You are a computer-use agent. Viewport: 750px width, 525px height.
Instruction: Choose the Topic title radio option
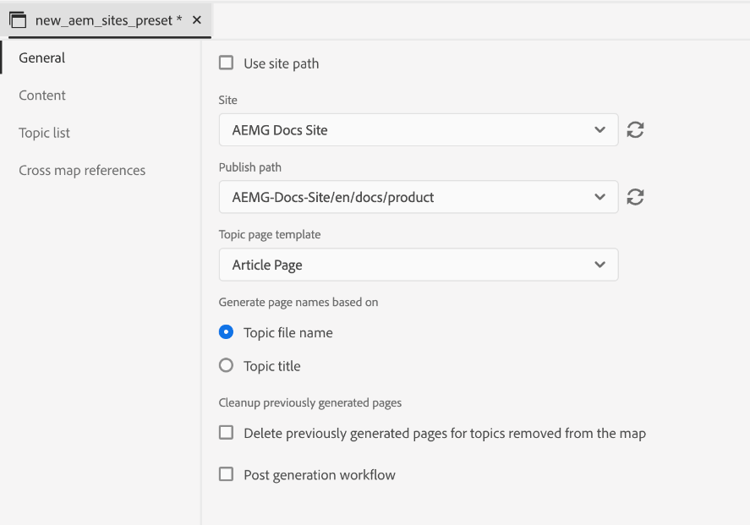pos(226,366)
